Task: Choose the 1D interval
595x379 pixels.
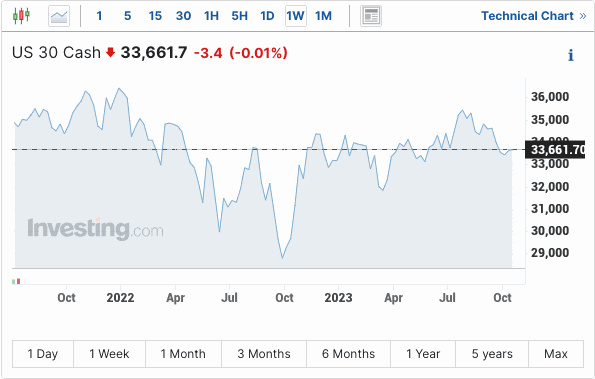Action: click(267, 16)
